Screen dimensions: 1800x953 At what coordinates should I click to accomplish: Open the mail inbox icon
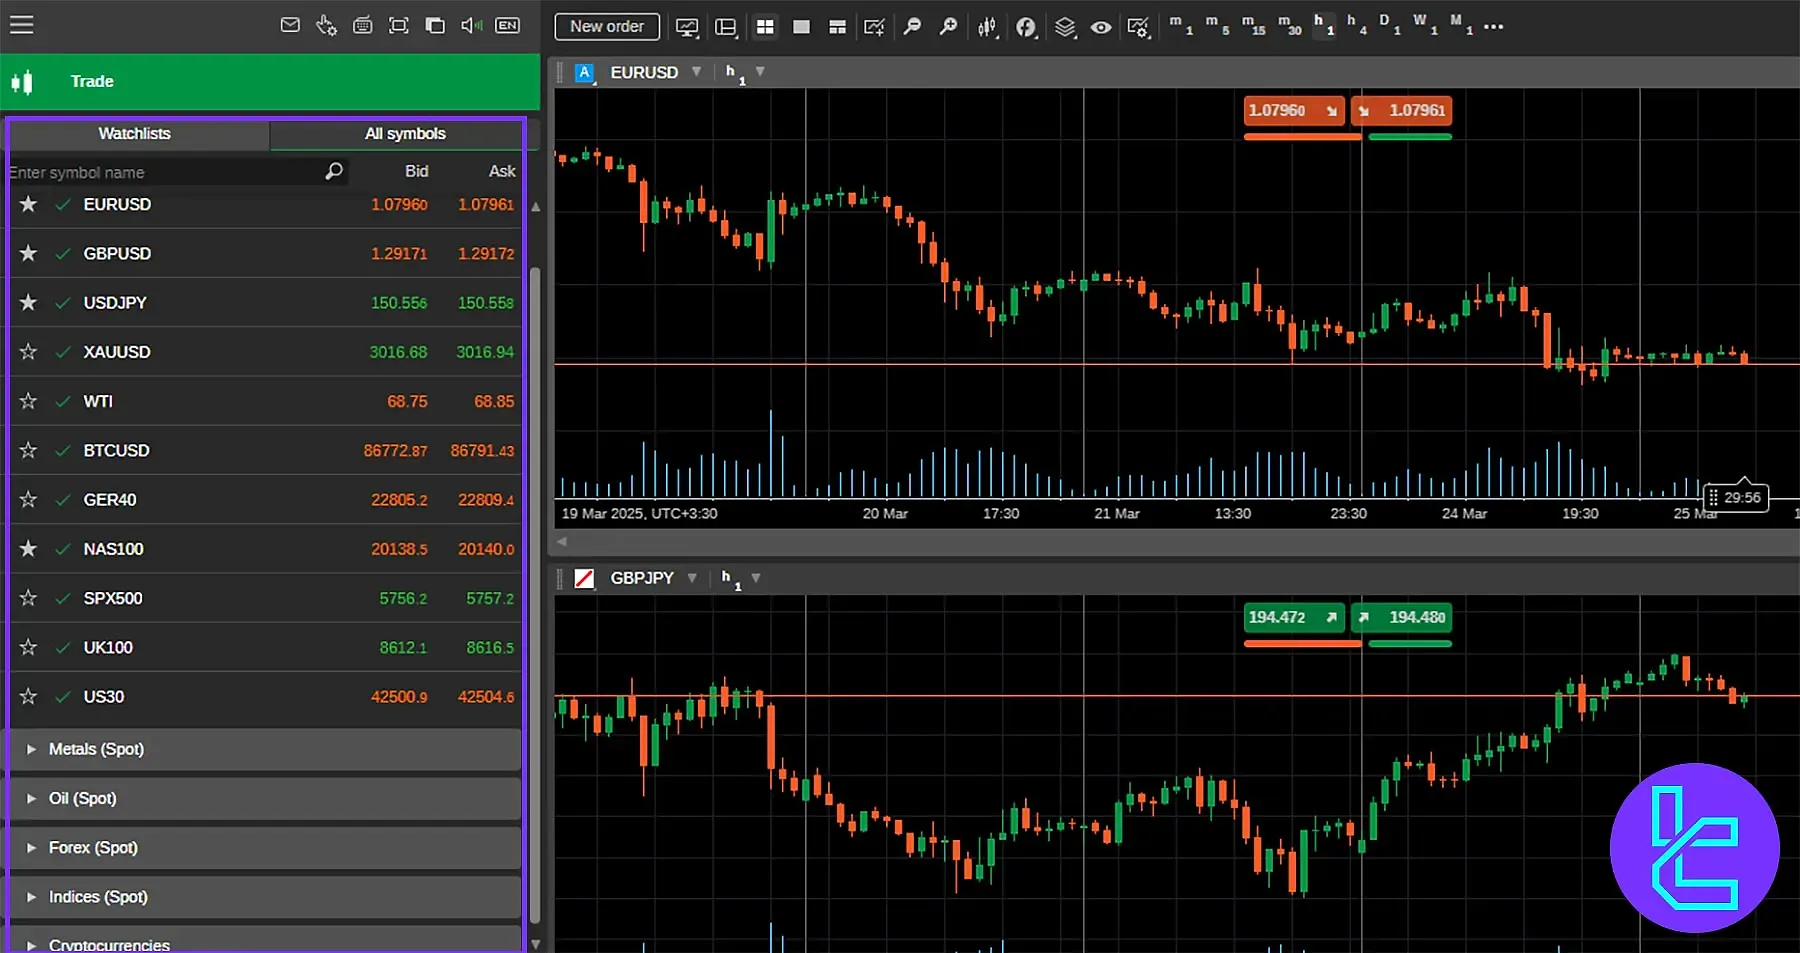point(290,25)
